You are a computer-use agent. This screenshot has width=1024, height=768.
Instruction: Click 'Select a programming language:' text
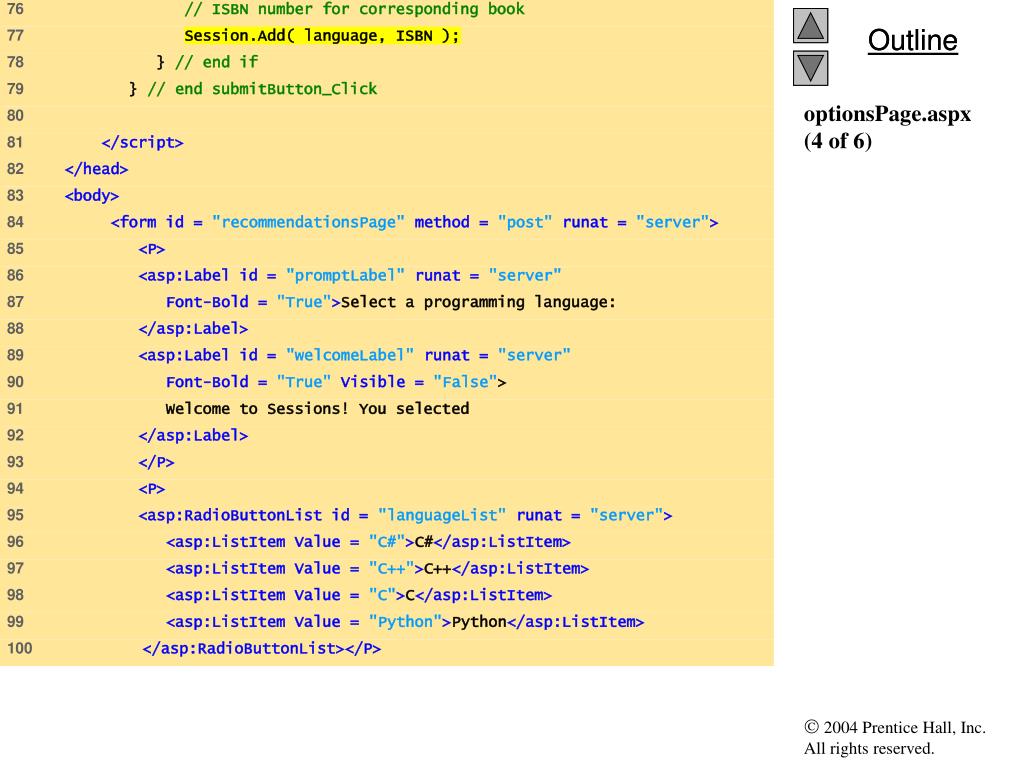[x=478, y=302]
